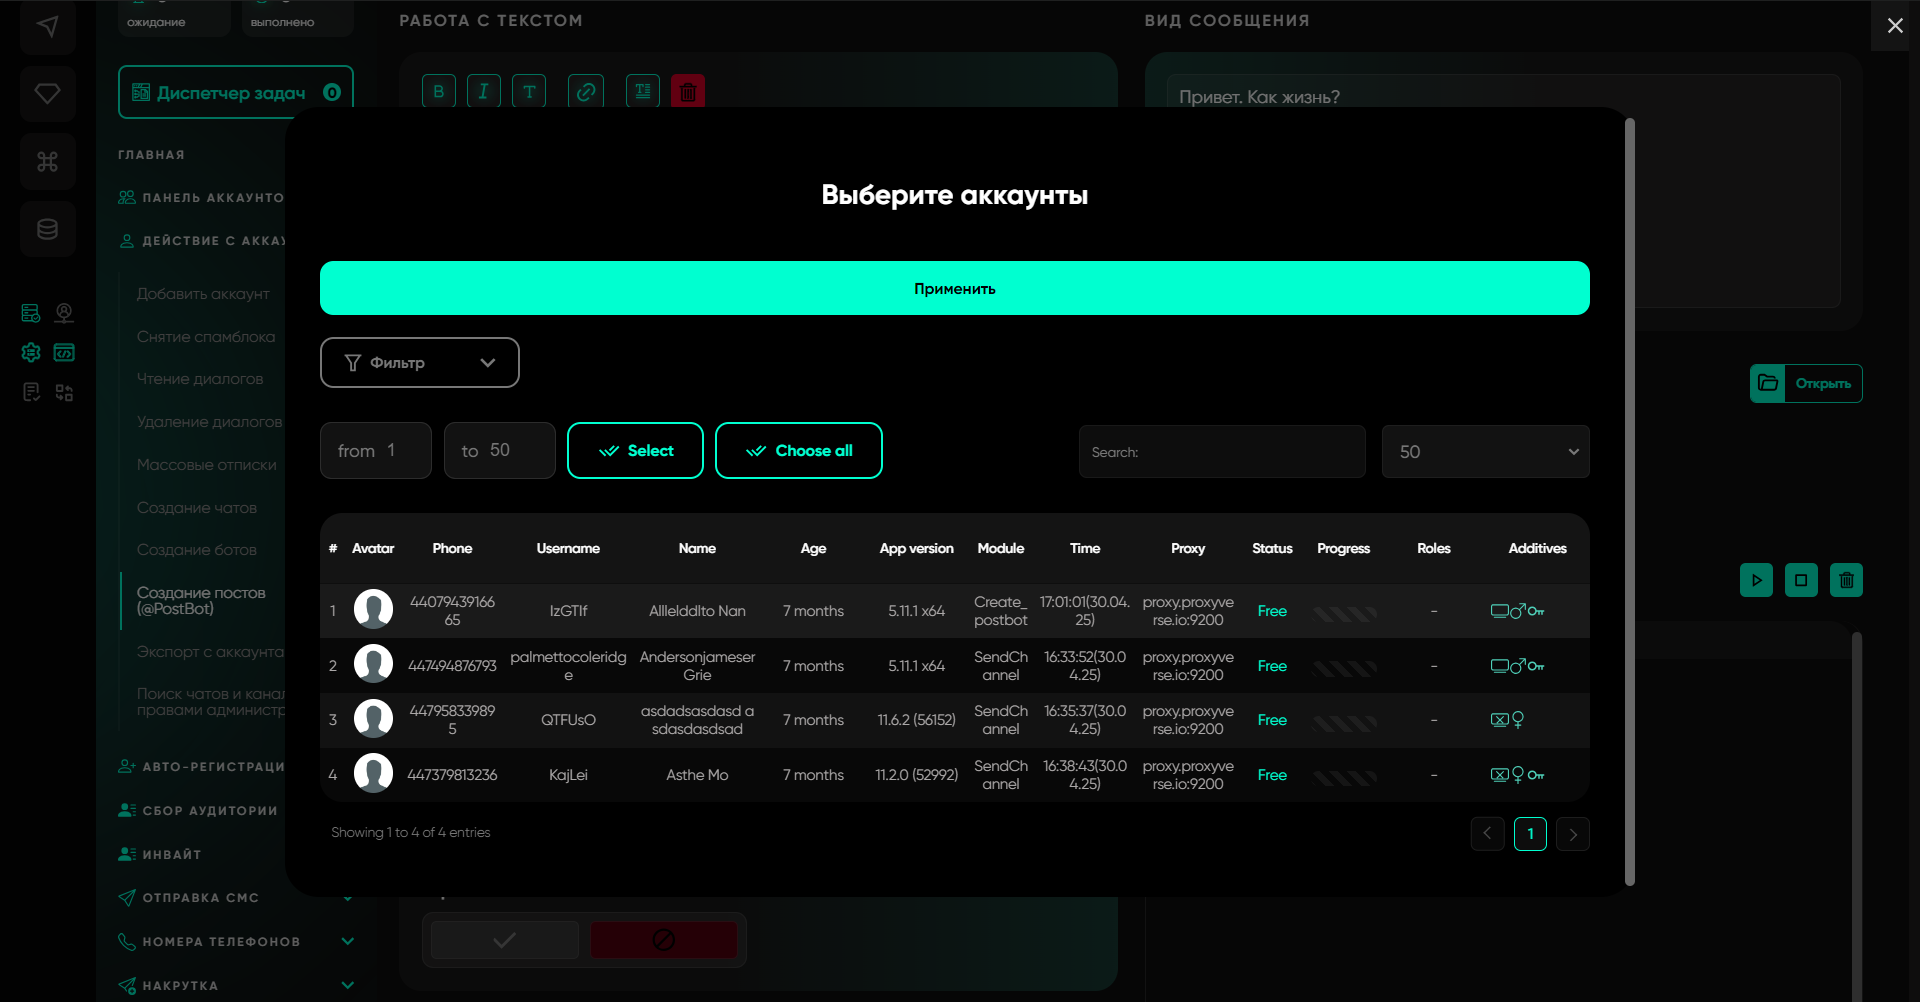The image size is (1920, 1002).
Task: Click the green stop square icon
Action: pyautogui.click(x=1801, y=580)
